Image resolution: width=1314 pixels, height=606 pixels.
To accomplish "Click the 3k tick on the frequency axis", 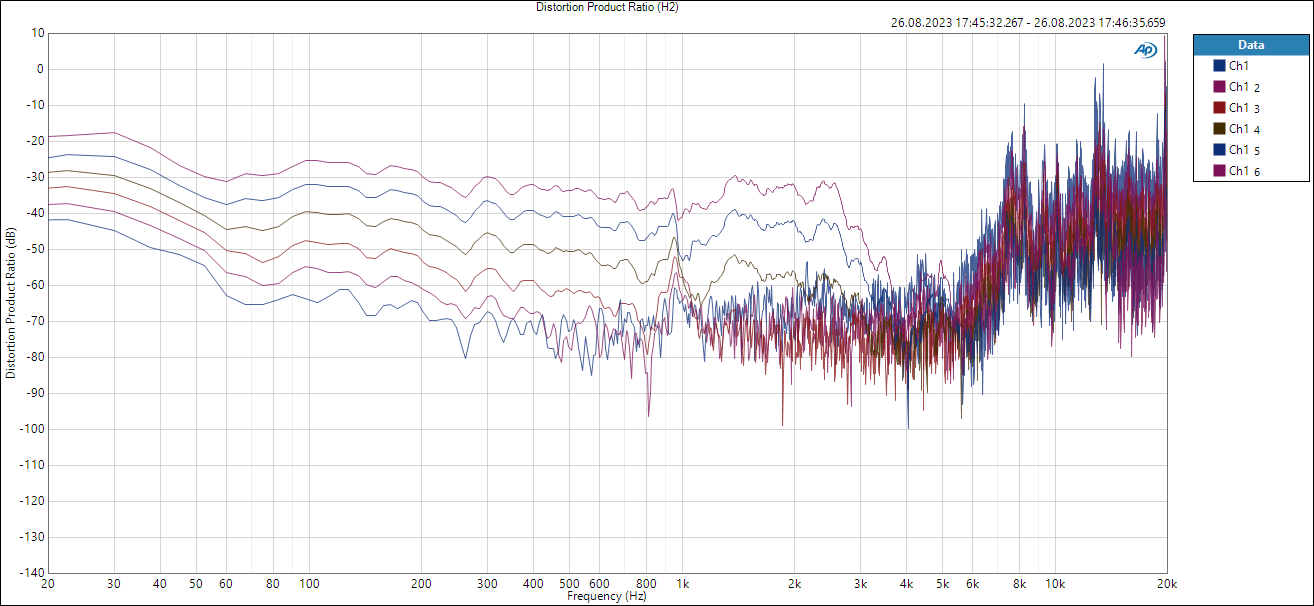I will [x=860, y=583].
